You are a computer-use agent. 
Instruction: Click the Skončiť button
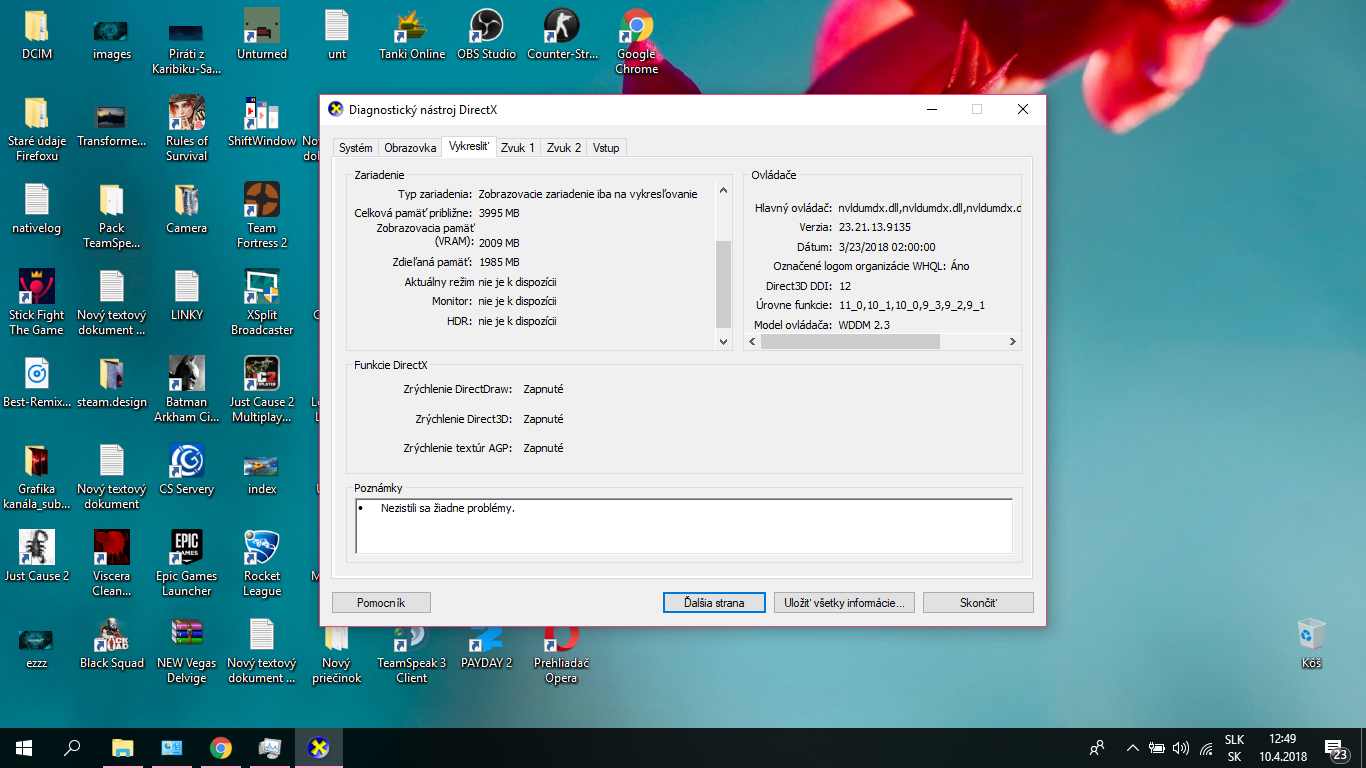tap(978, 603)
